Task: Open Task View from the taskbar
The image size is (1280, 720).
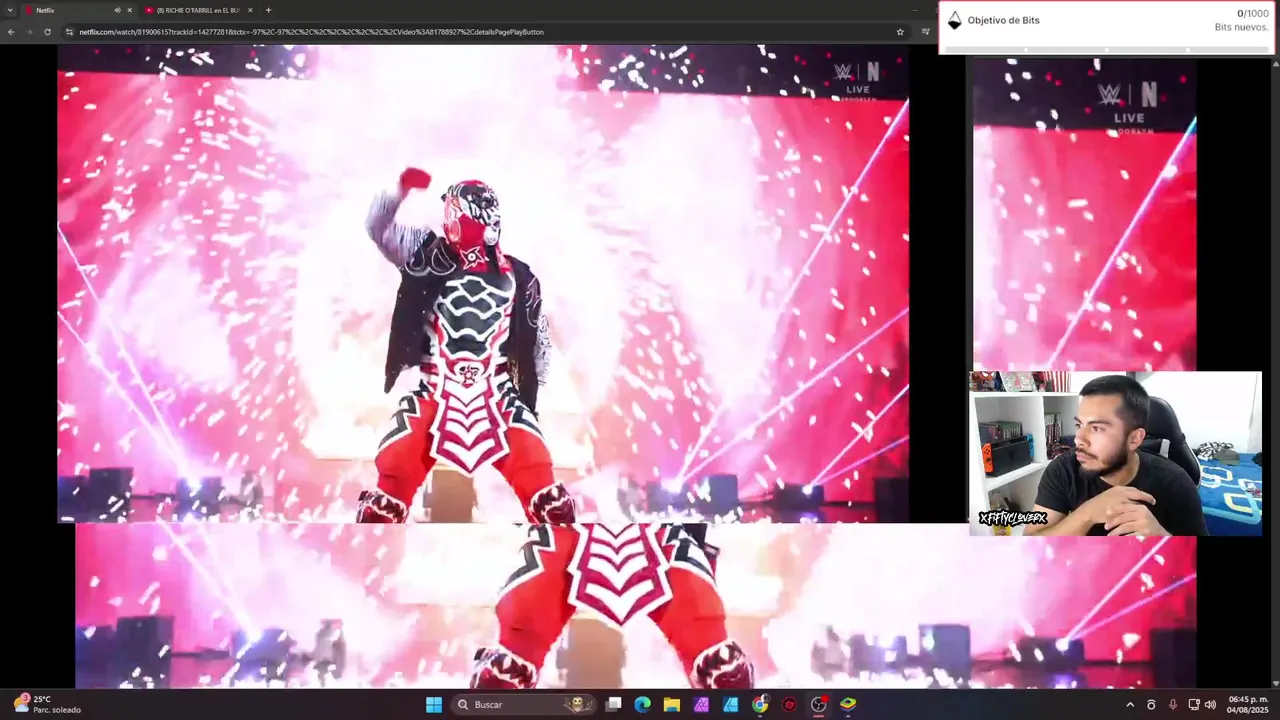Action: coord(613,705)
